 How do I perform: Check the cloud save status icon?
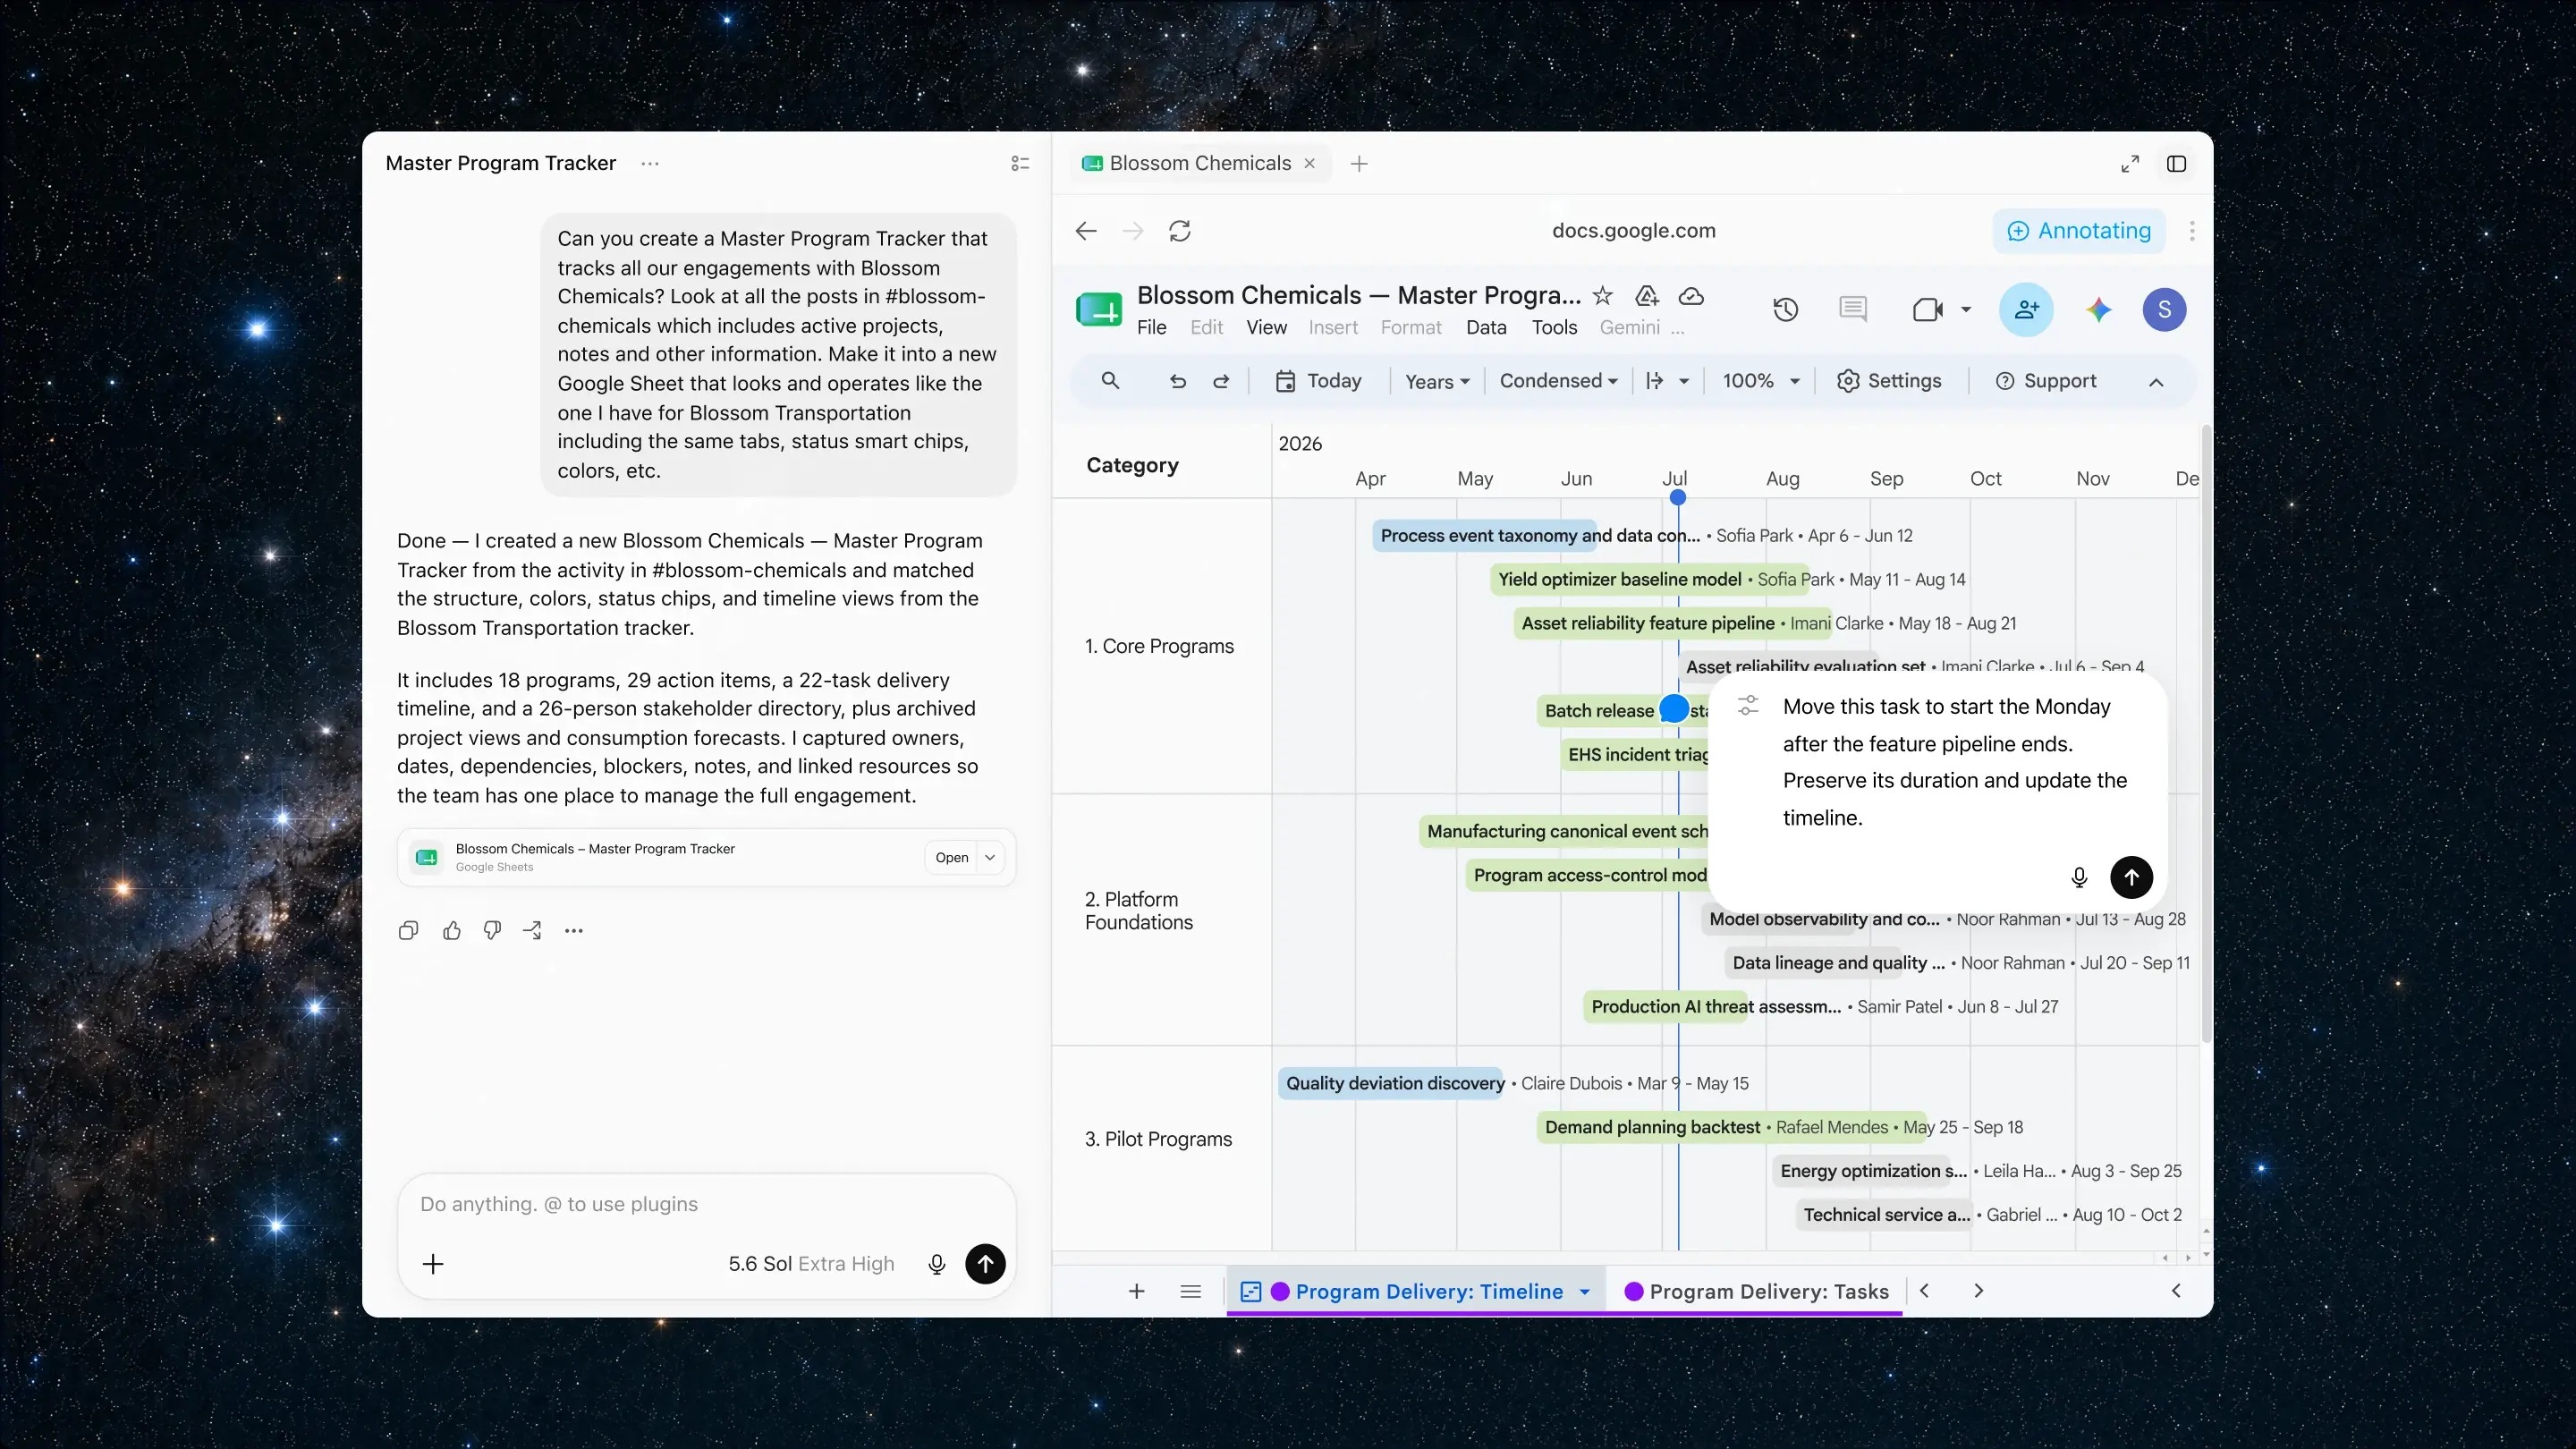1691,295
